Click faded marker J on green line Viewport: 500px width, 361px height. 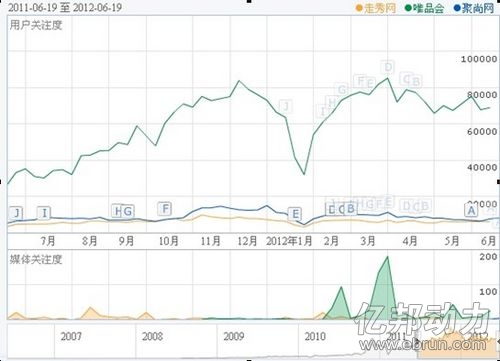coord(286,106)
